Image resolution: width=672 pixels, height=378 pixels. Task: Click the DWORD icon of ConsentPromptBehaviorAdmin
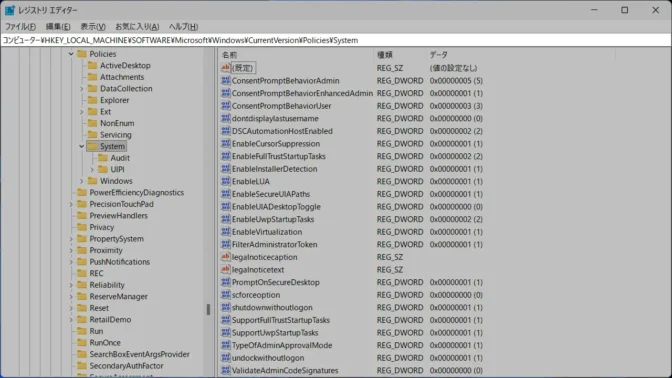(225, 81)
